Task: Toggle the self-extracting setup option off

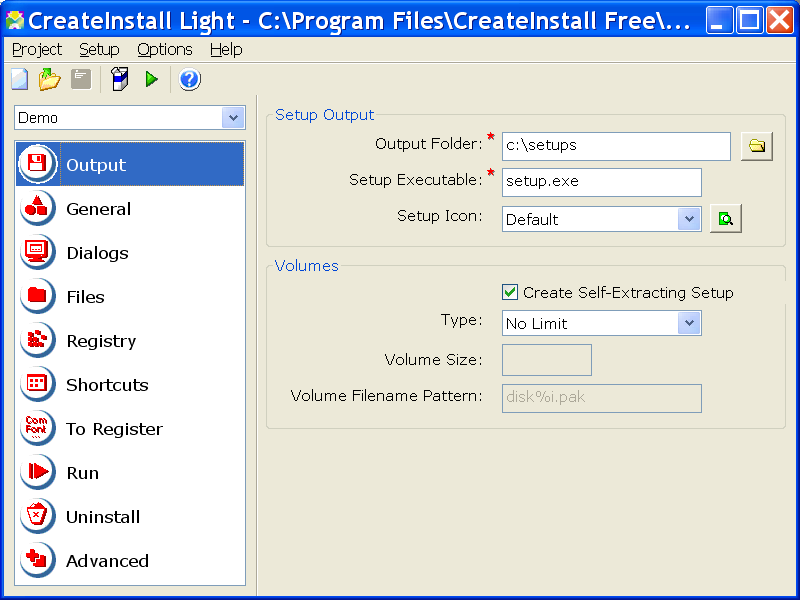Action: click(x=509, y=292)
